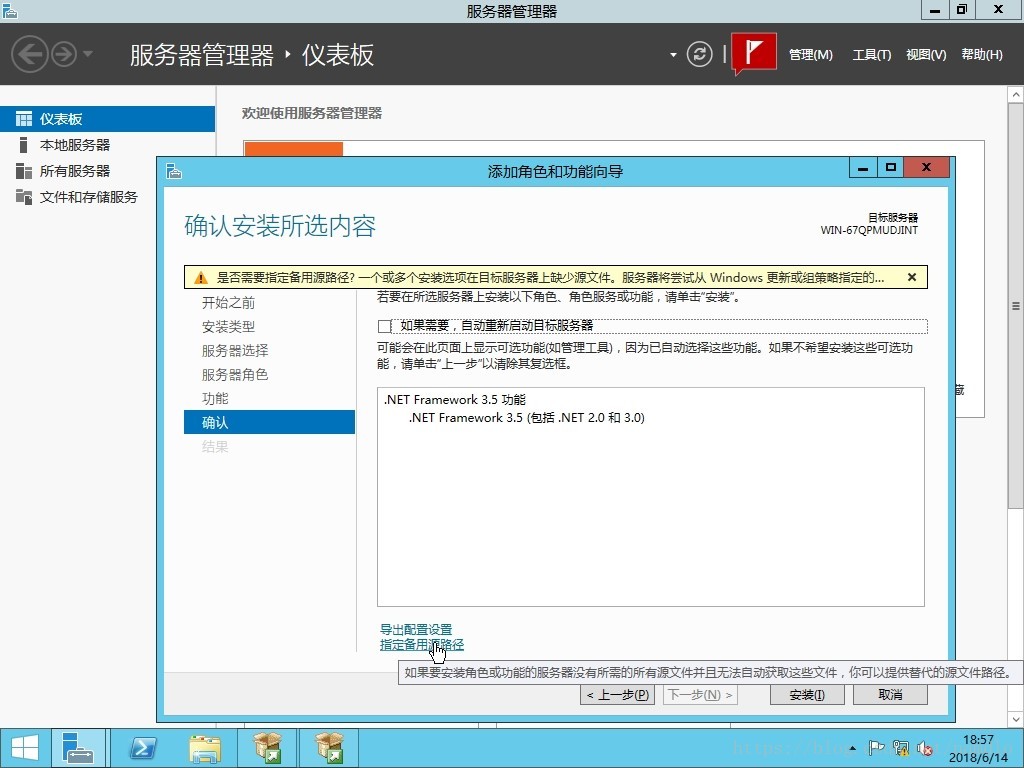Viewport: 1024px width, 768px height.
Task: Click the 取消 button
Action: coord(890,695)
